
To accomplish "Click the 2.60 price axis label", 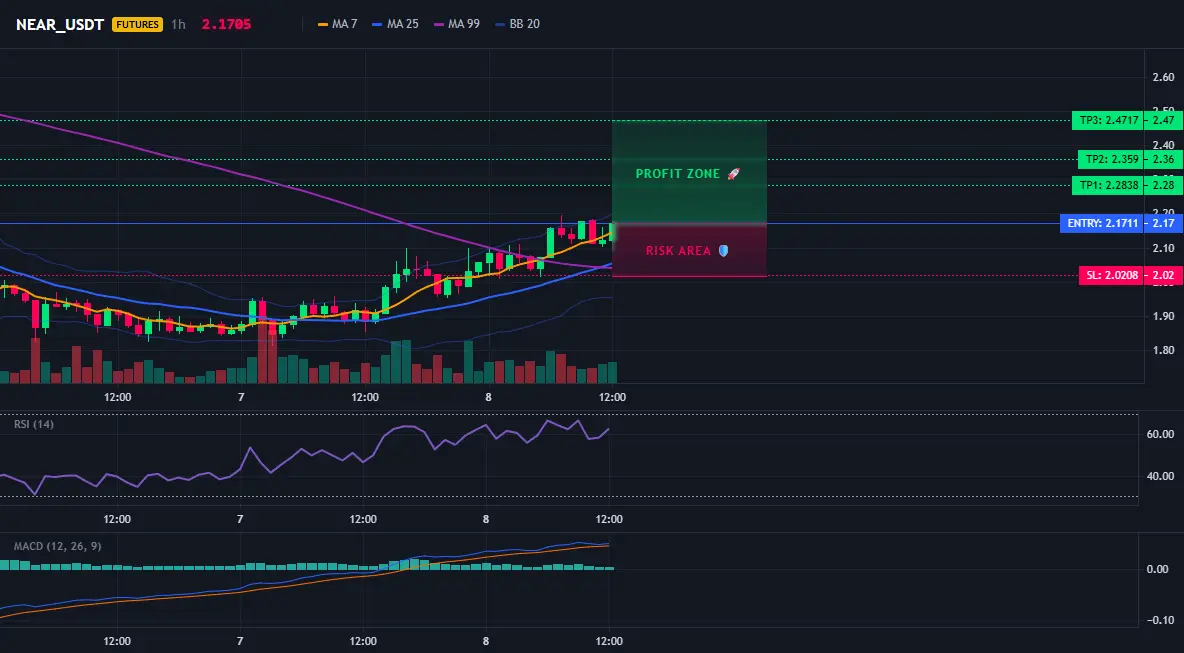I will pyautogui.click(x=1163, y=77).
